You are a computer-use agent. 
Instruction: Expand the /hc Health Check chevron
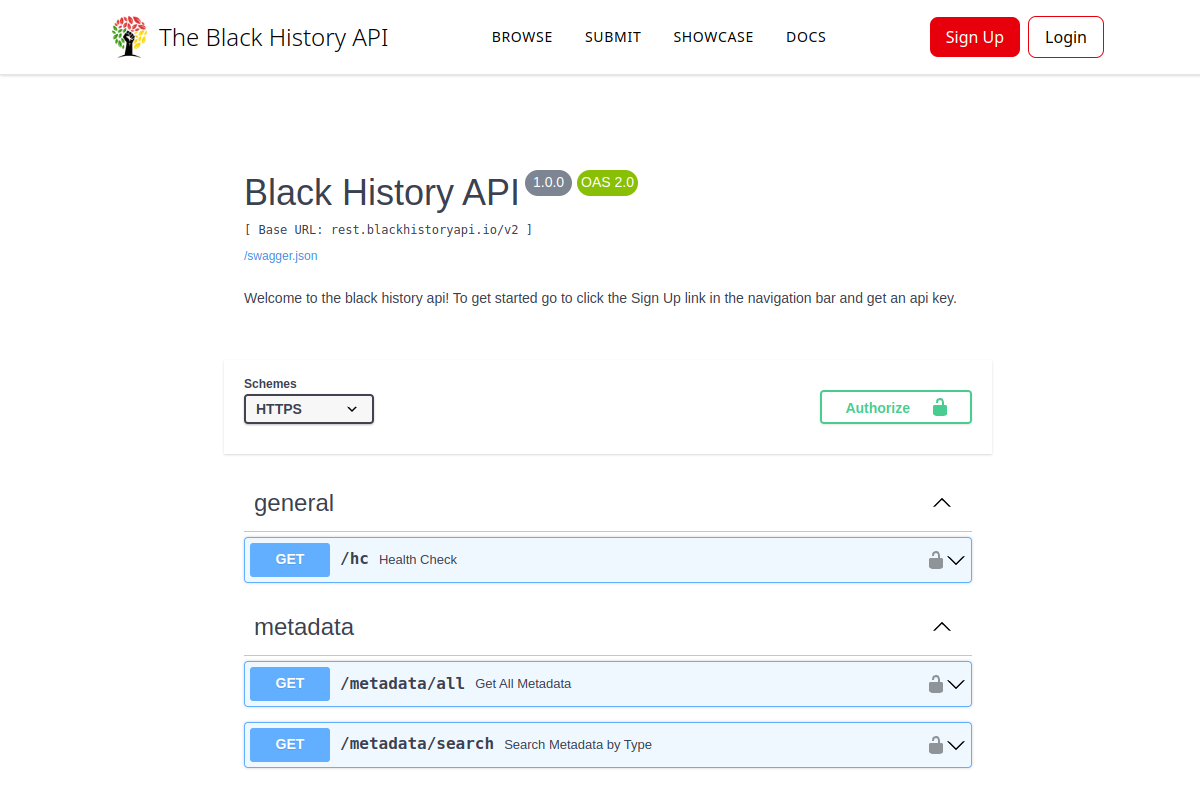tap(956, 560)
